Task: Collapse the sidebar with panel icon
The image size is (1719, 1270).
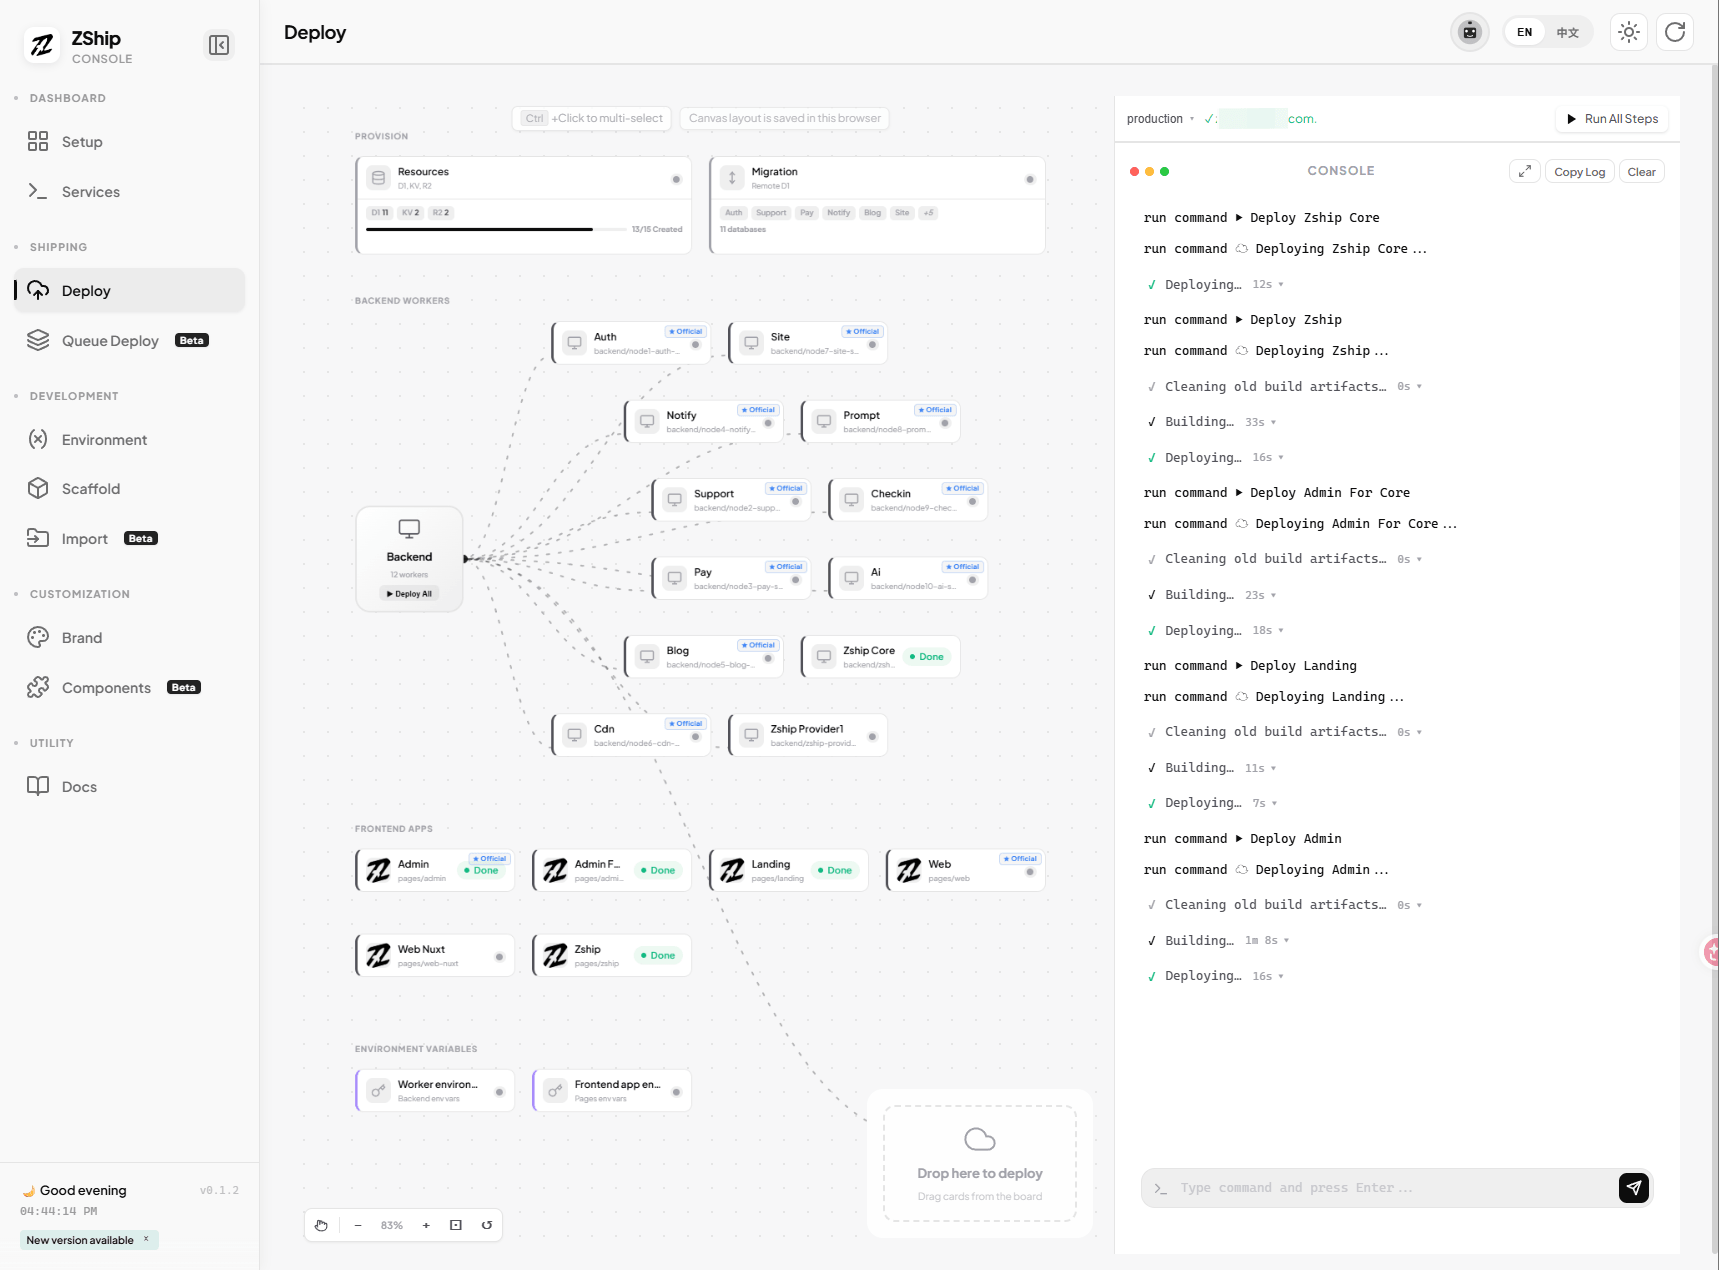Action: coord(218,45)
